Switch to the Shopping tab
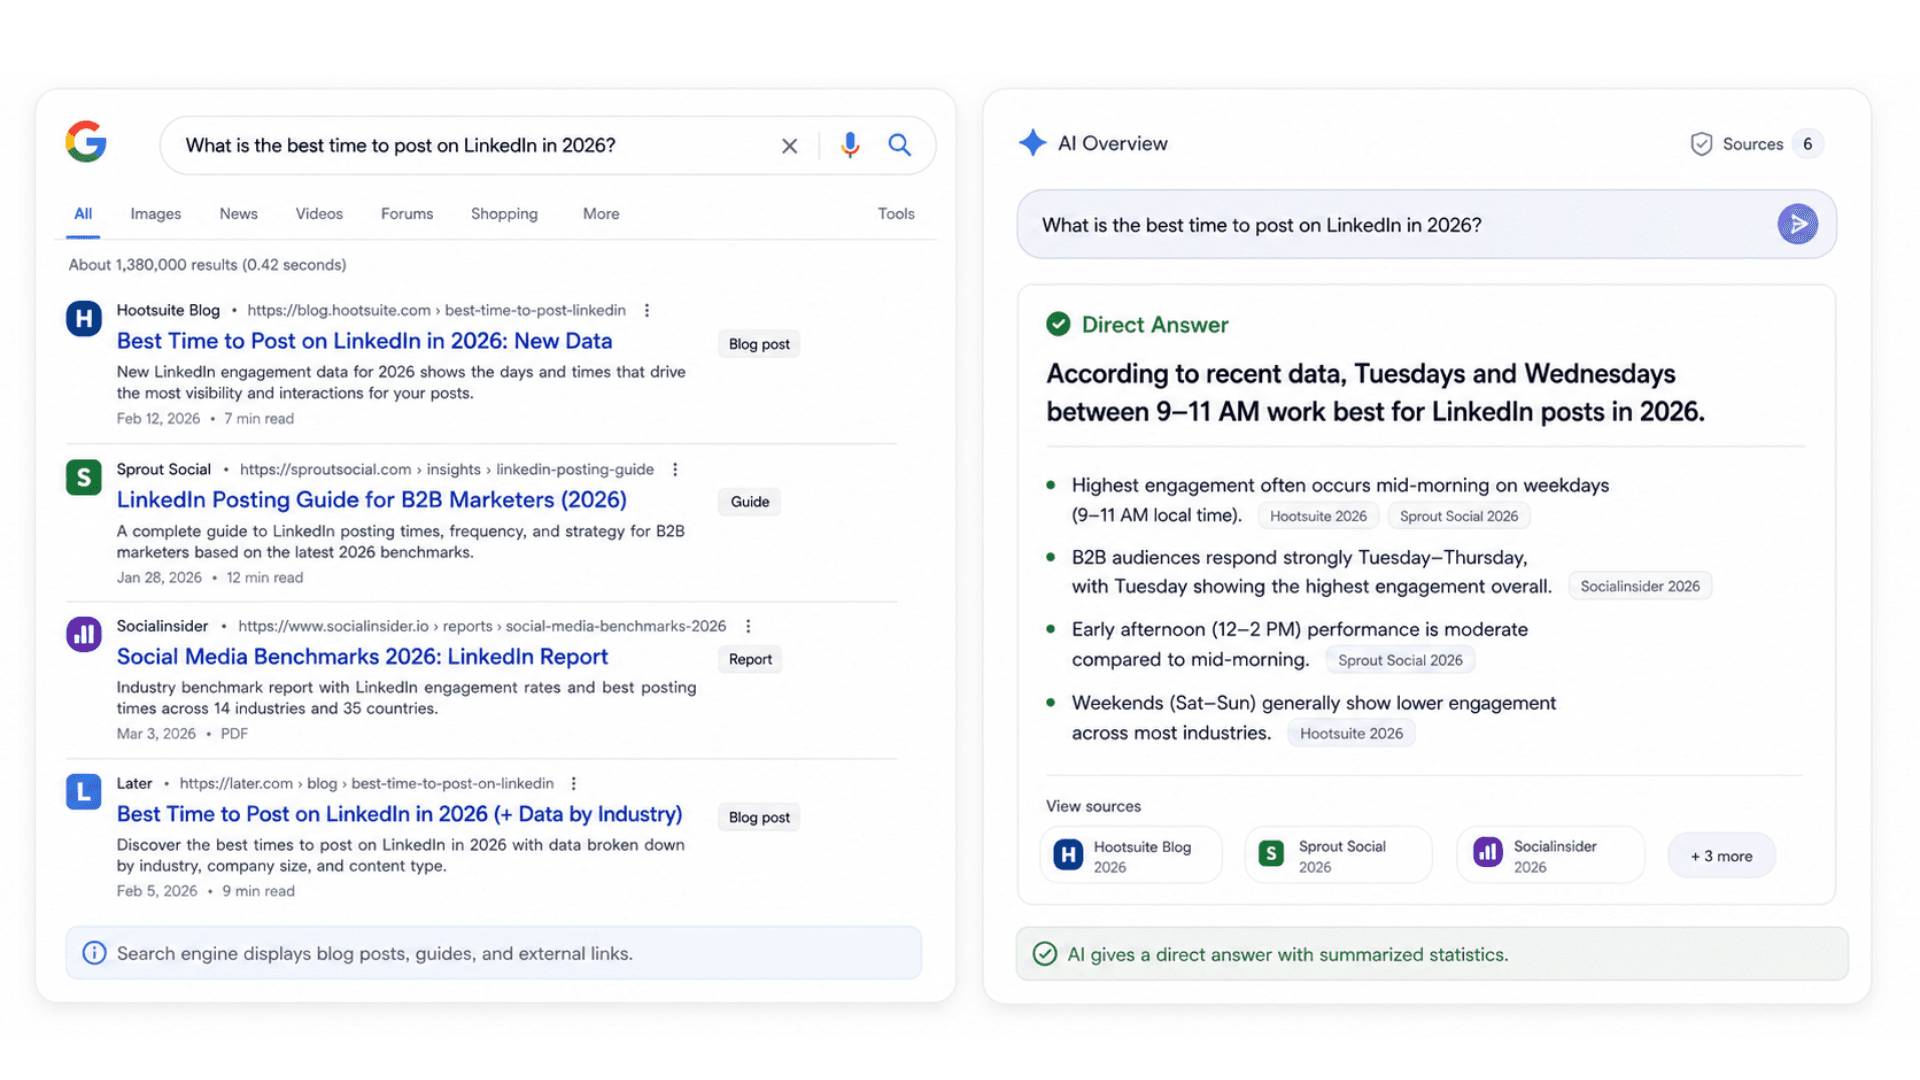 tap(504, 214)
